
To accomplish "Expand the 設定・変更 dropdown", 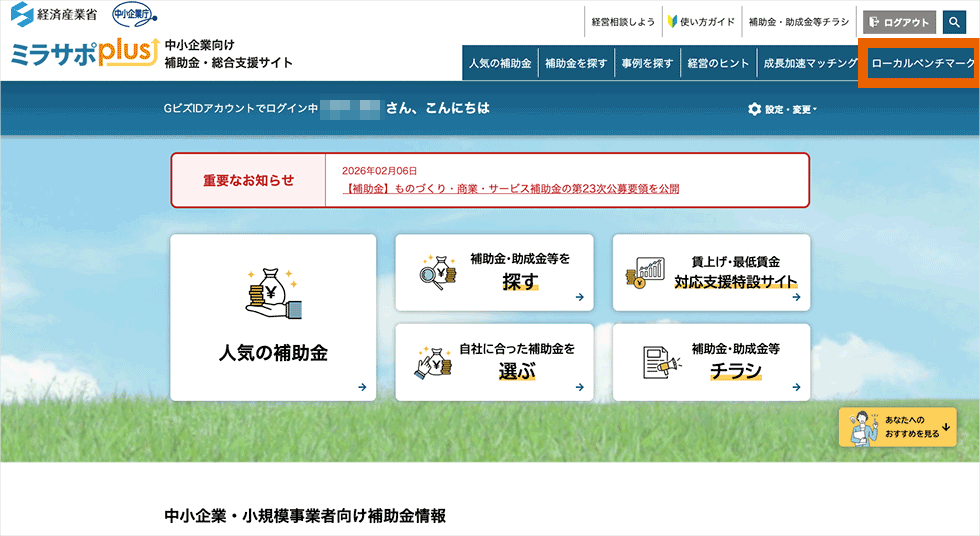I will (782, 109).
